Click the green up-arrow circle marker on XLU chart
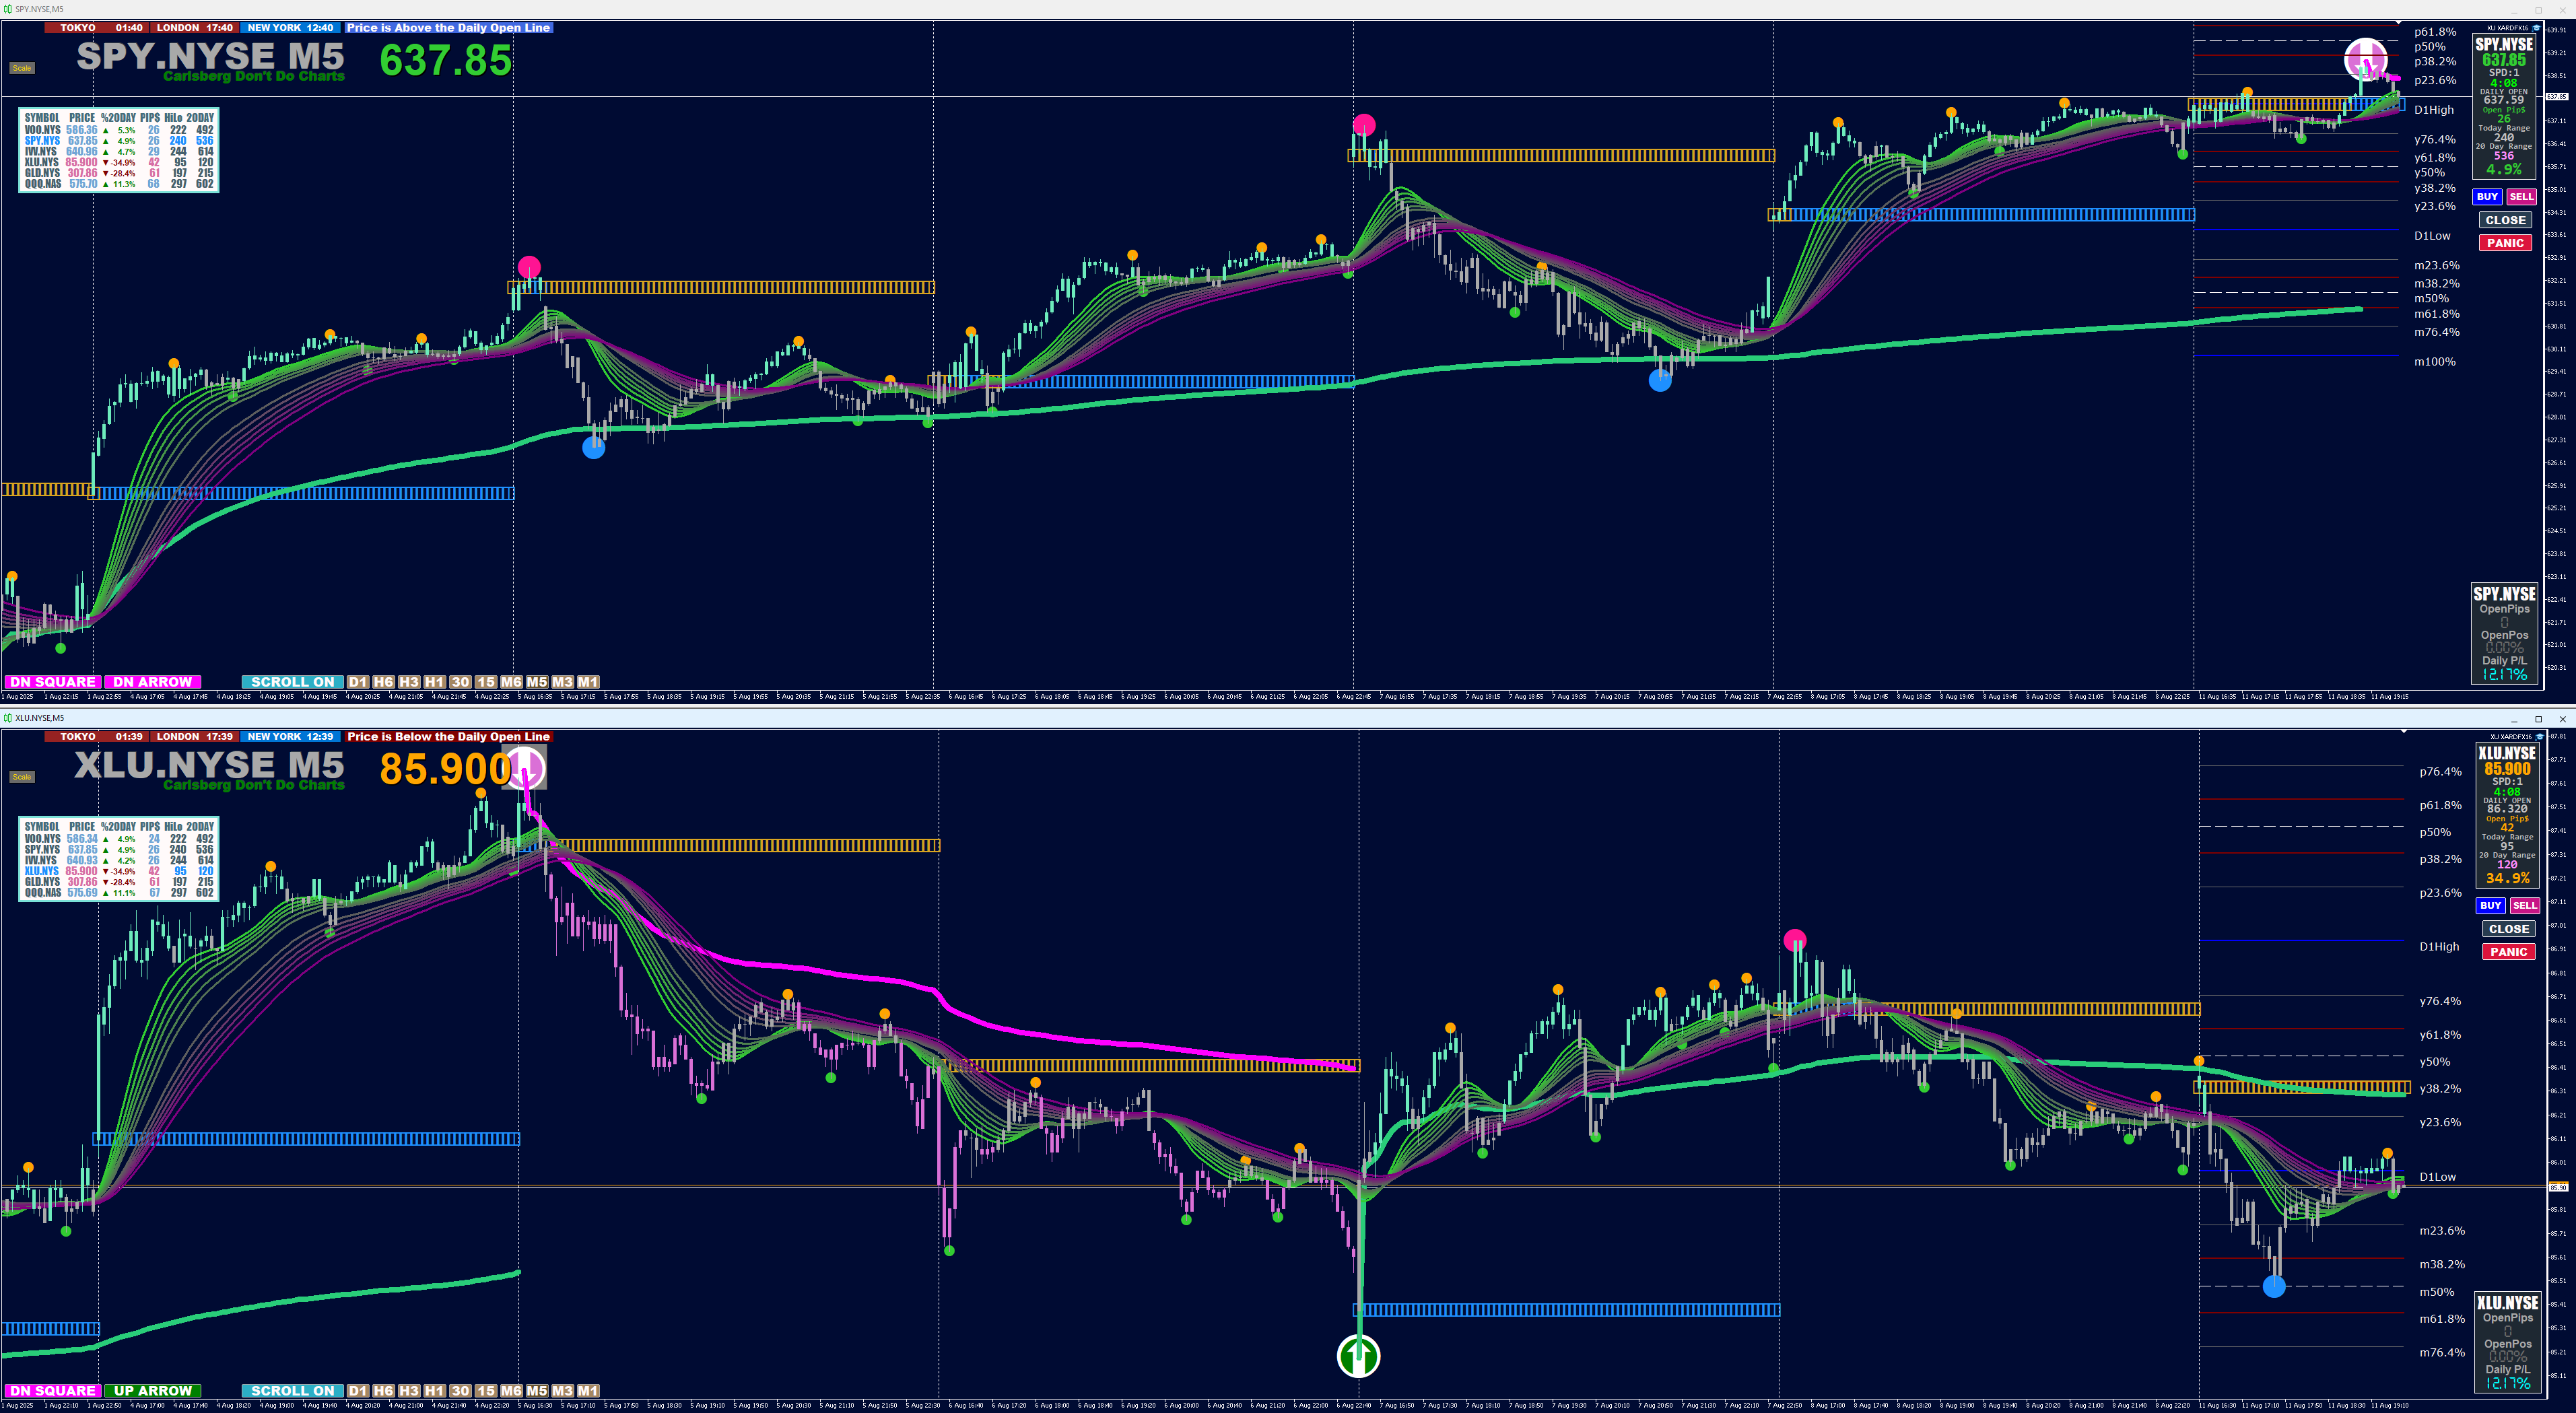This screenshot has height=1413, width=2576. [1358, 1356]
